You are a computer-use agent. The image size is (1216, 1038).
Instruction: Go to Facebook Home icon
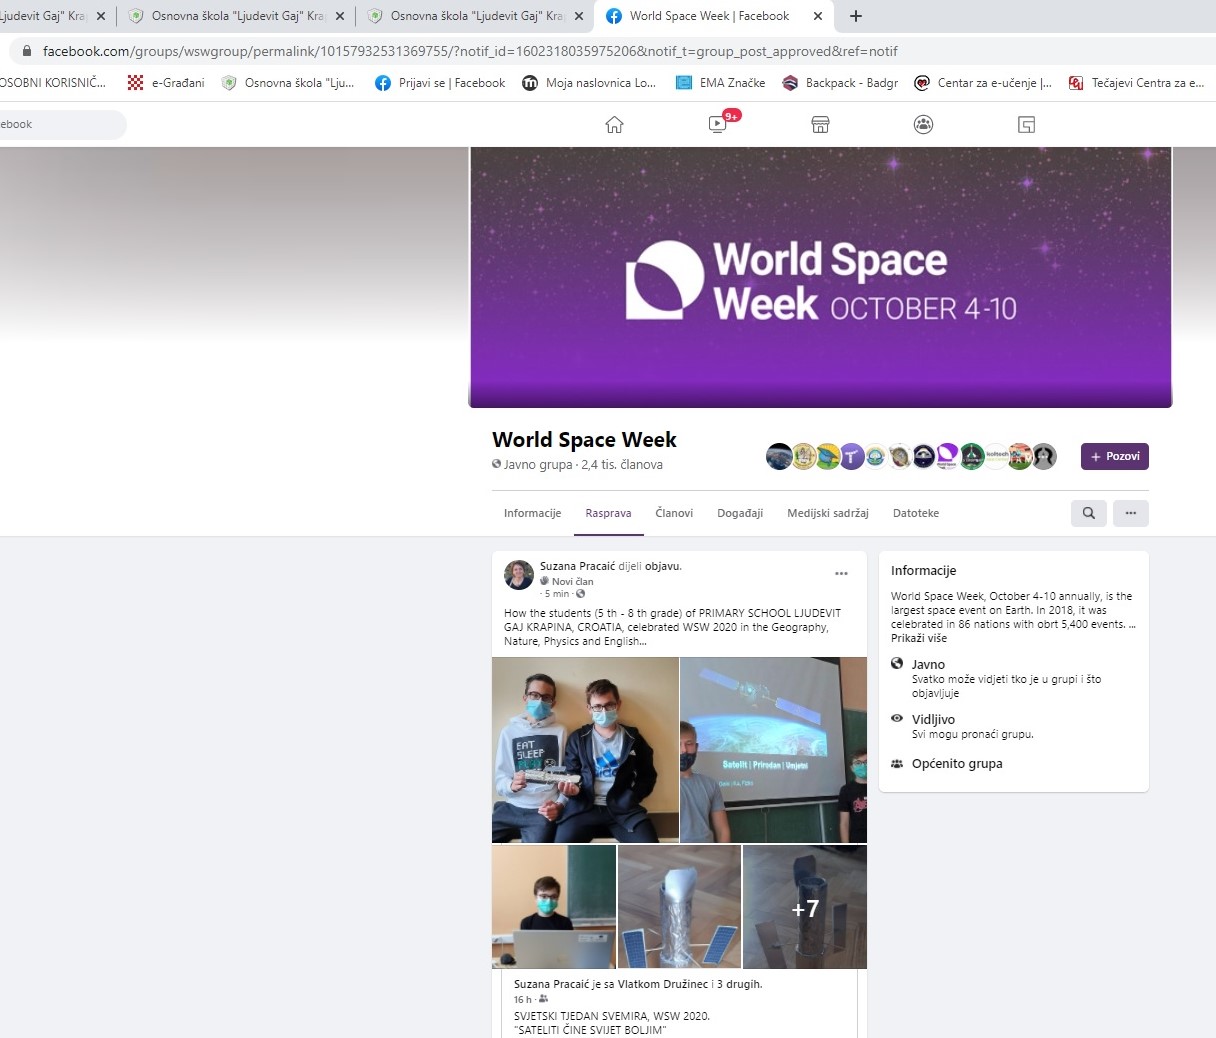[x=614, y=124]
